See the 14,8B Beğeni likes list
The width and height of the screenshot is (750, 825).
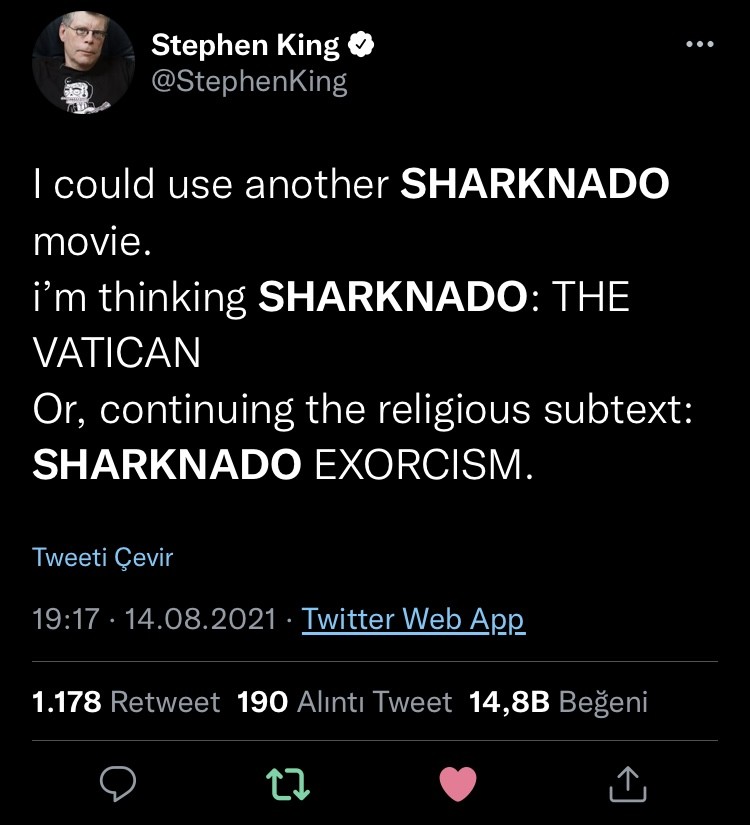[x=558, y=702]
